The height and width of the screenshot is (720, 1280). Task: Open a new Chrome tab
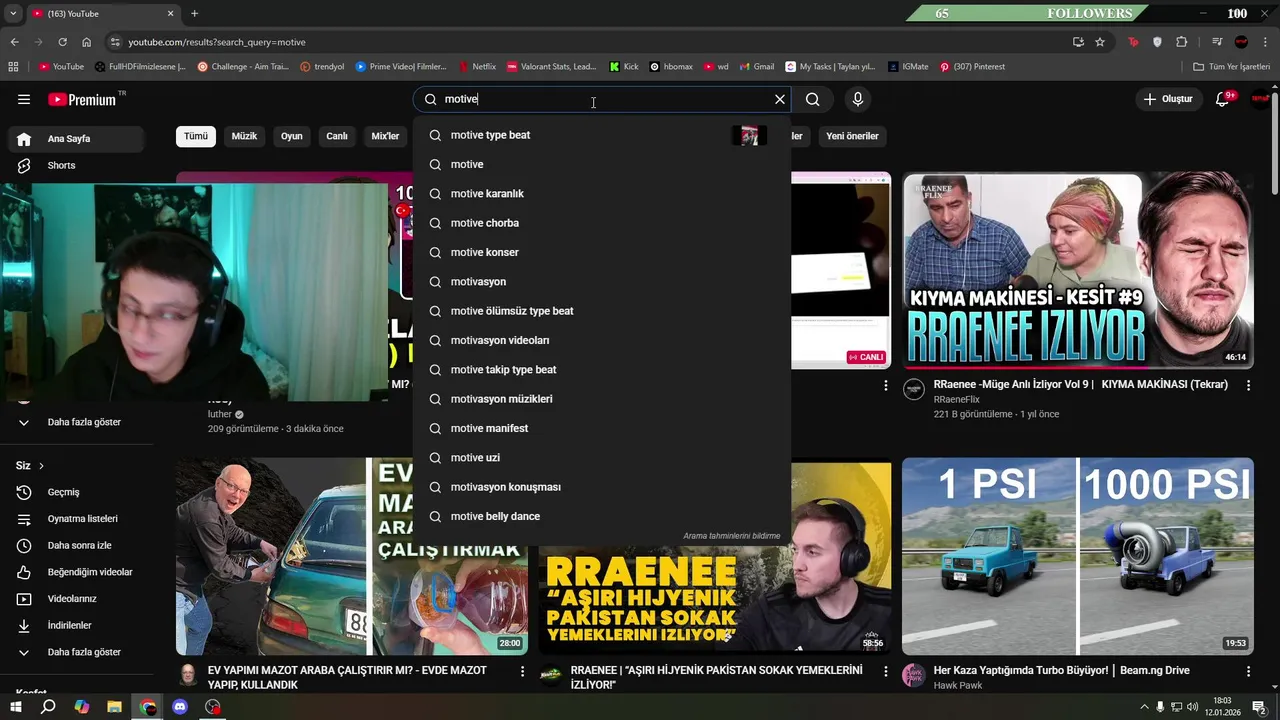point(194,13)
